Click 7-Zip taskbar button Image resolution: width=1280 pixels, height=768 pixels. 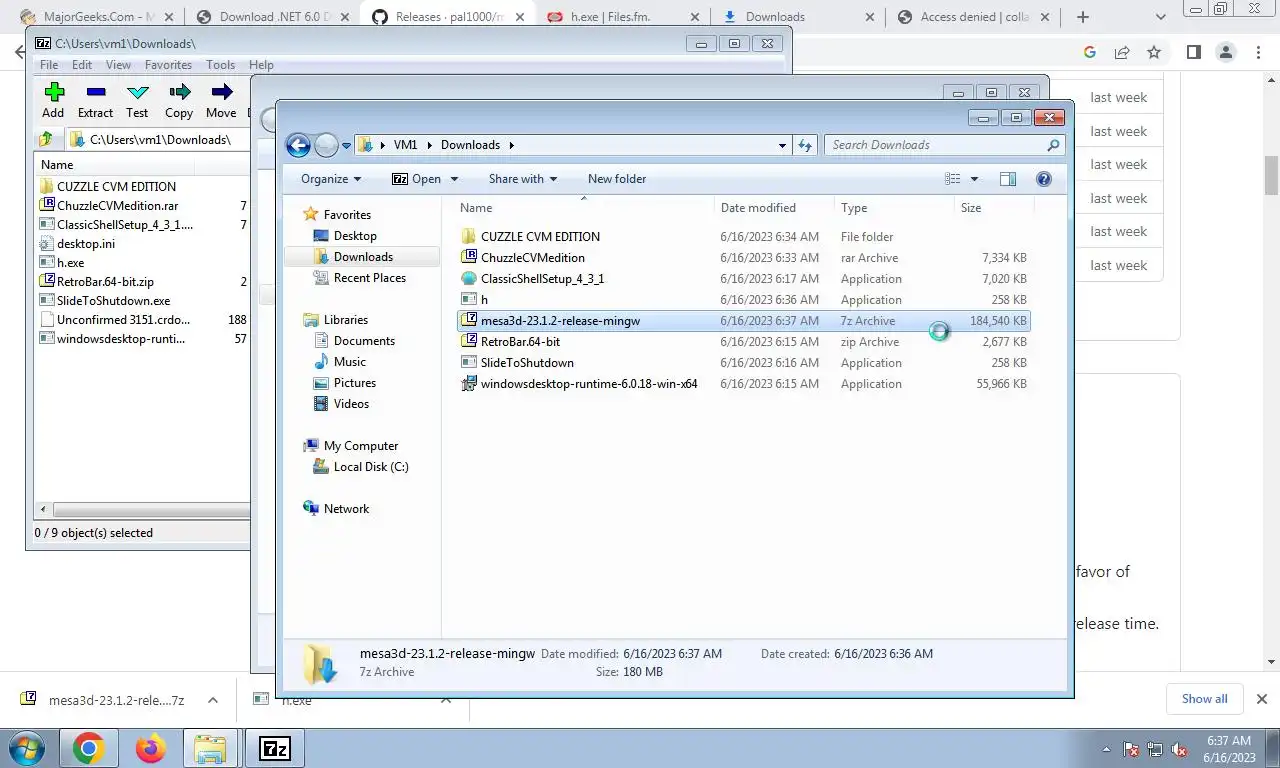point(274,748)
